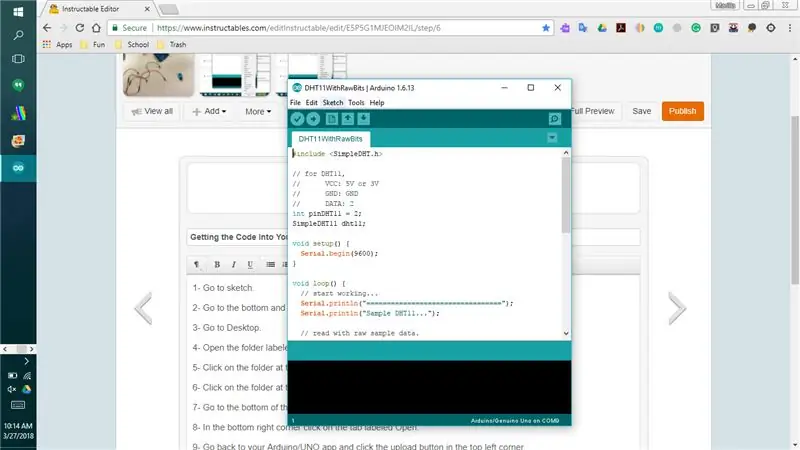Open the Windows Start menu
800x450 pixels.
tap(18, 11)
